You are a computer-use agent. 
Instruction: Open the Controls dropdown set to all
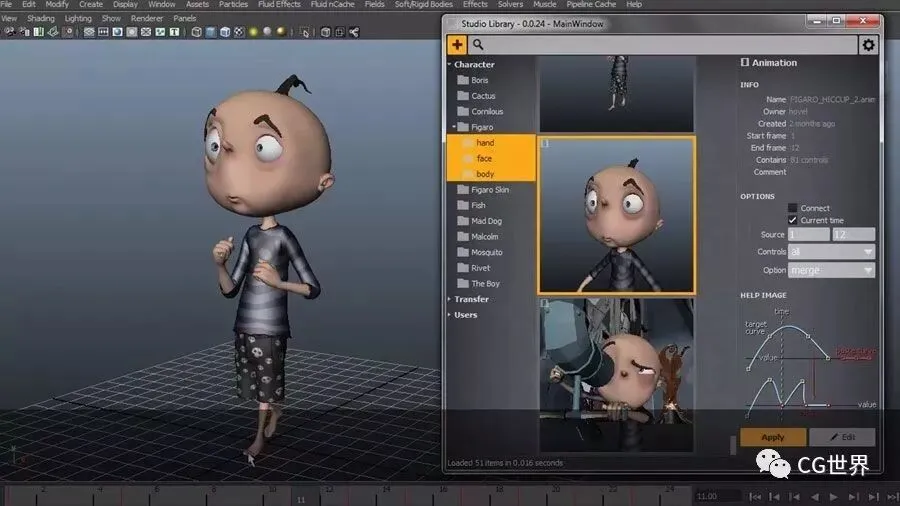pyautogui.click(x=831, y=251)
